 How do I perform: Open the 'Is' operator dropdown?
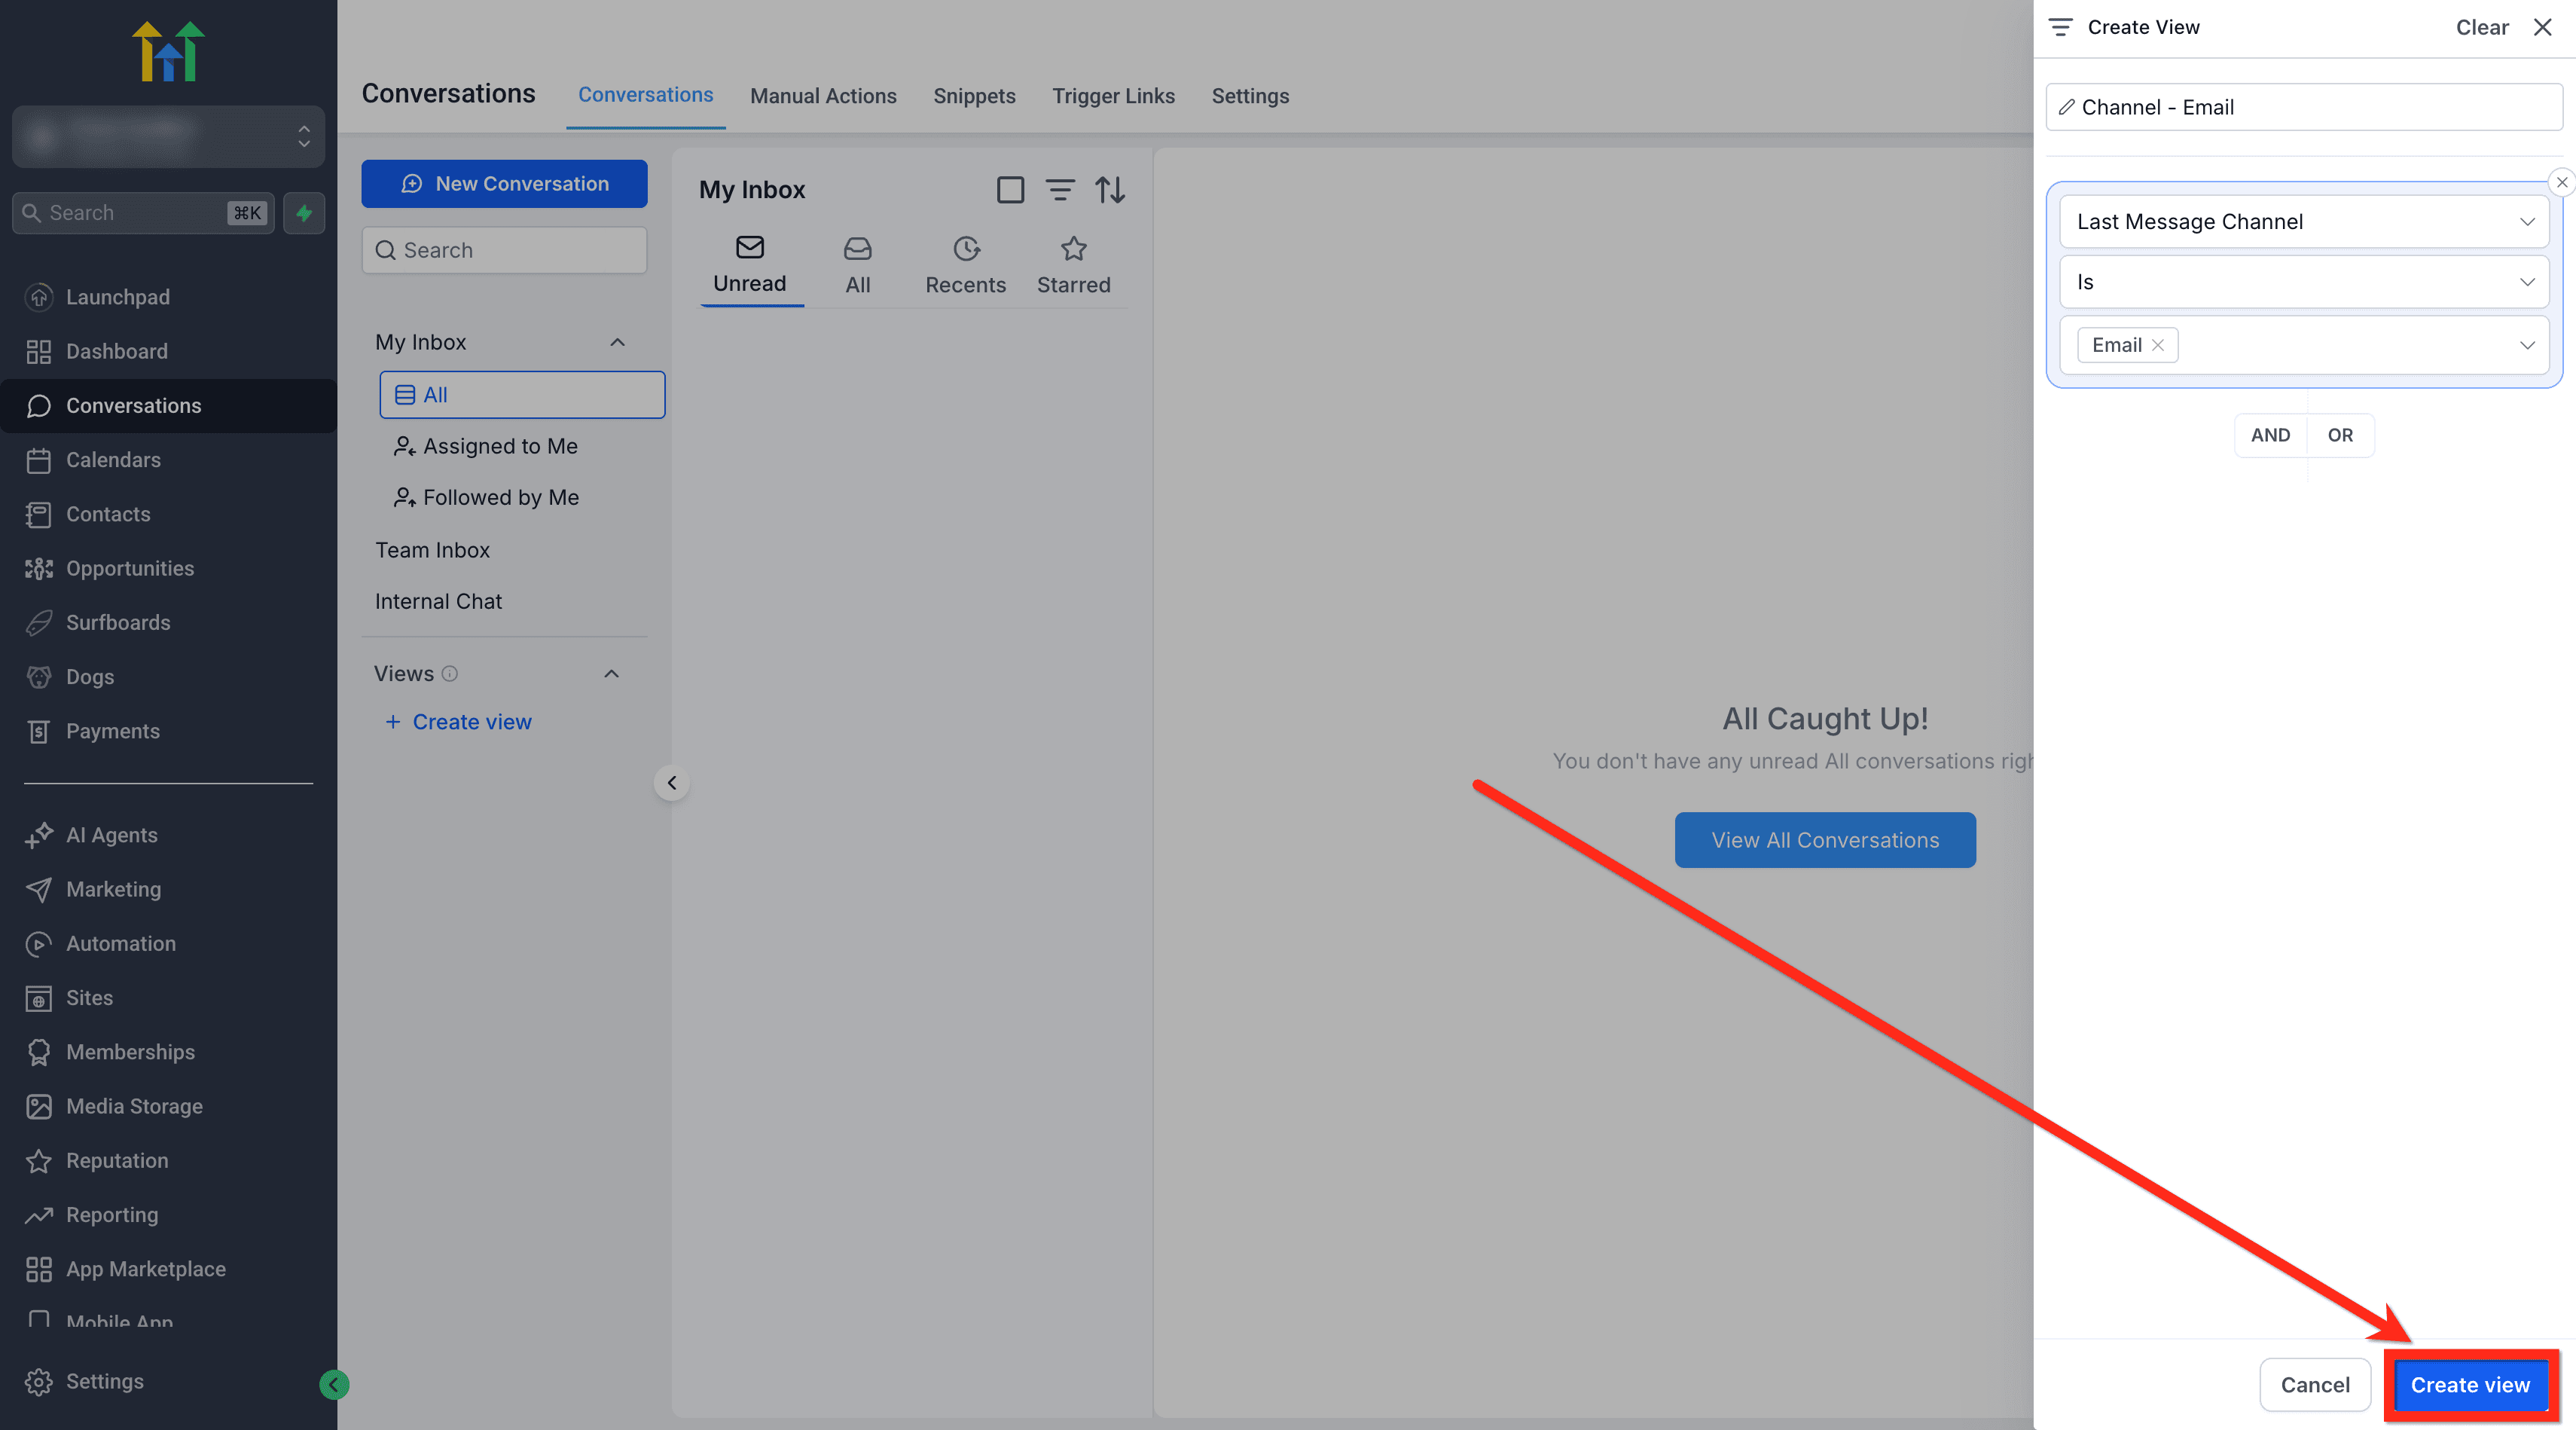pos(2304,282)
